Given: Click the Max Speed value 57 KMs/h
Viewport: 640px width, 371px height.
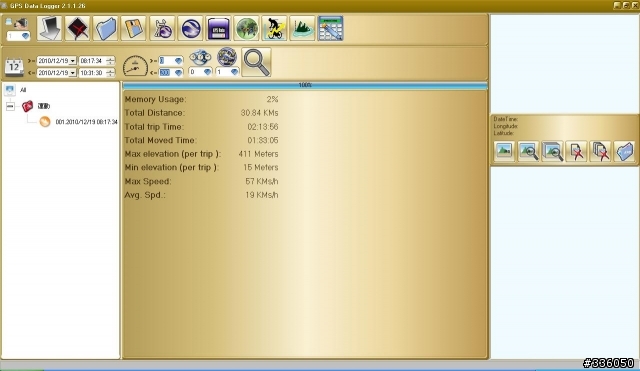Looking at the screenshot, I should click(x=262, y=182).
